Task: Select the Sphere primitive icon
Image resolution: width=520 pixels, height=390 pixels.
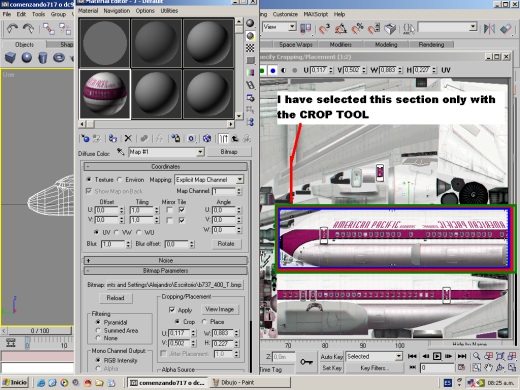Action: pyautogui.click(x=27, y=58)
